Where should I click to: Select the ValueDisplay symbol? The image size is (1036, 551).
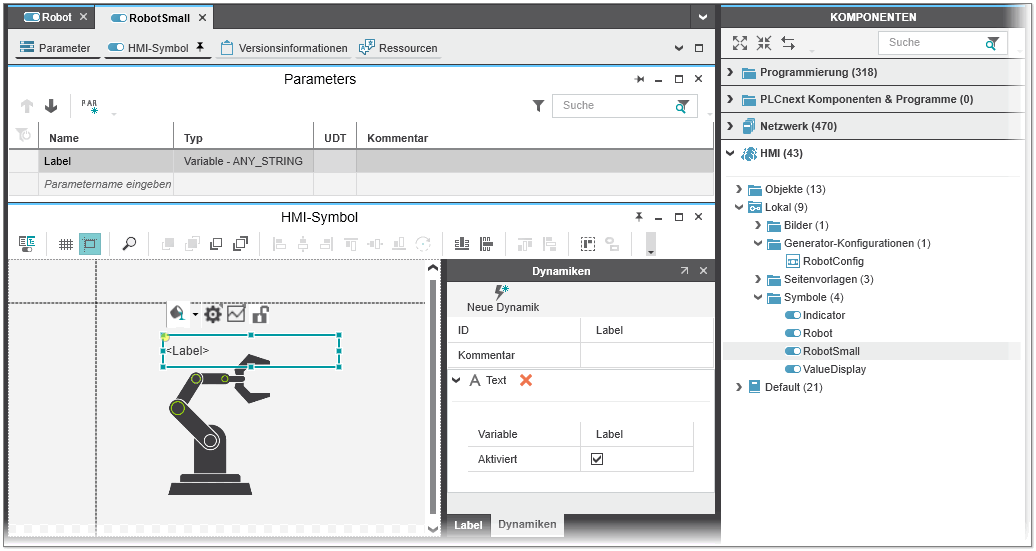pos(834,369)
